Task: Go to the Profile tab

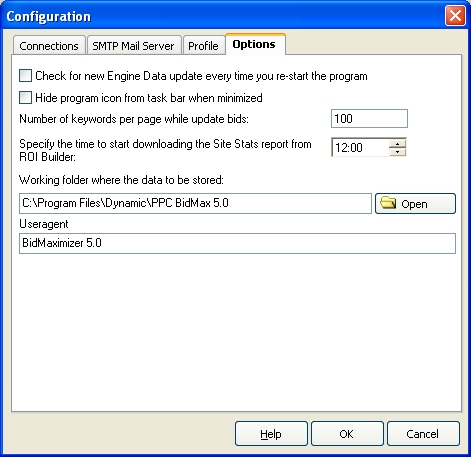Action: point(203,46)
